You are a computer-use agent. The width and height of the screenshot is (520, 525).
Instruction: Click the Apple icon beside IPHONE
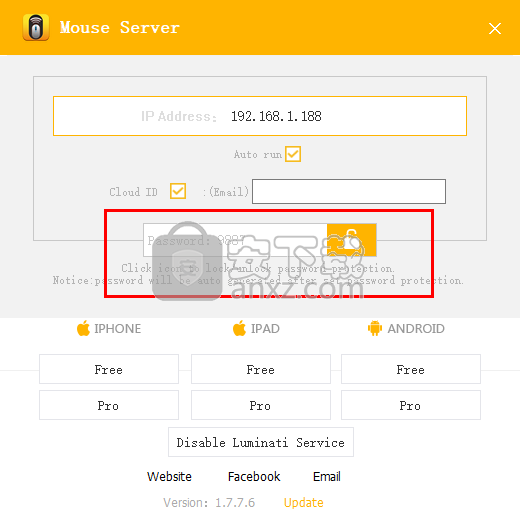[x=83, y=328]
